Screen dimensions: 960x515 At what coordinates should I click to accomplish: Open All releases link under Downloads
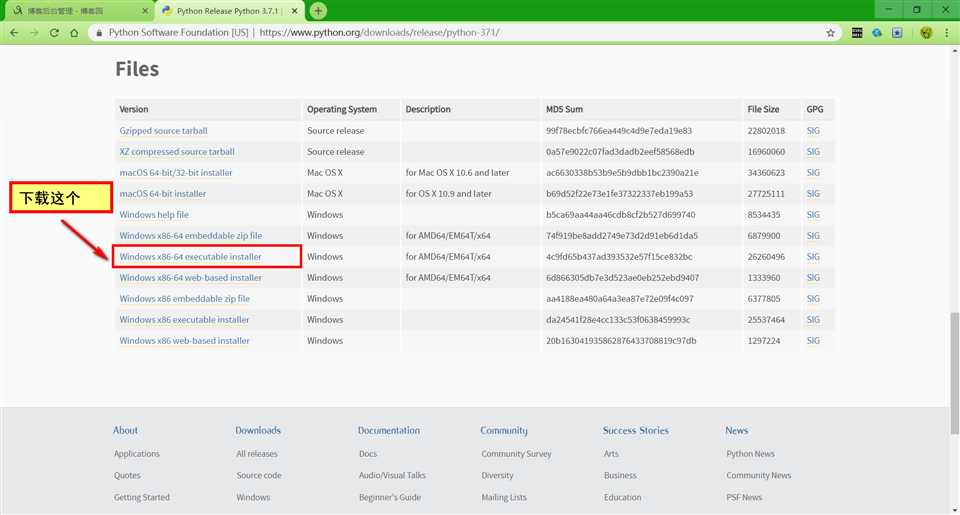257,454
